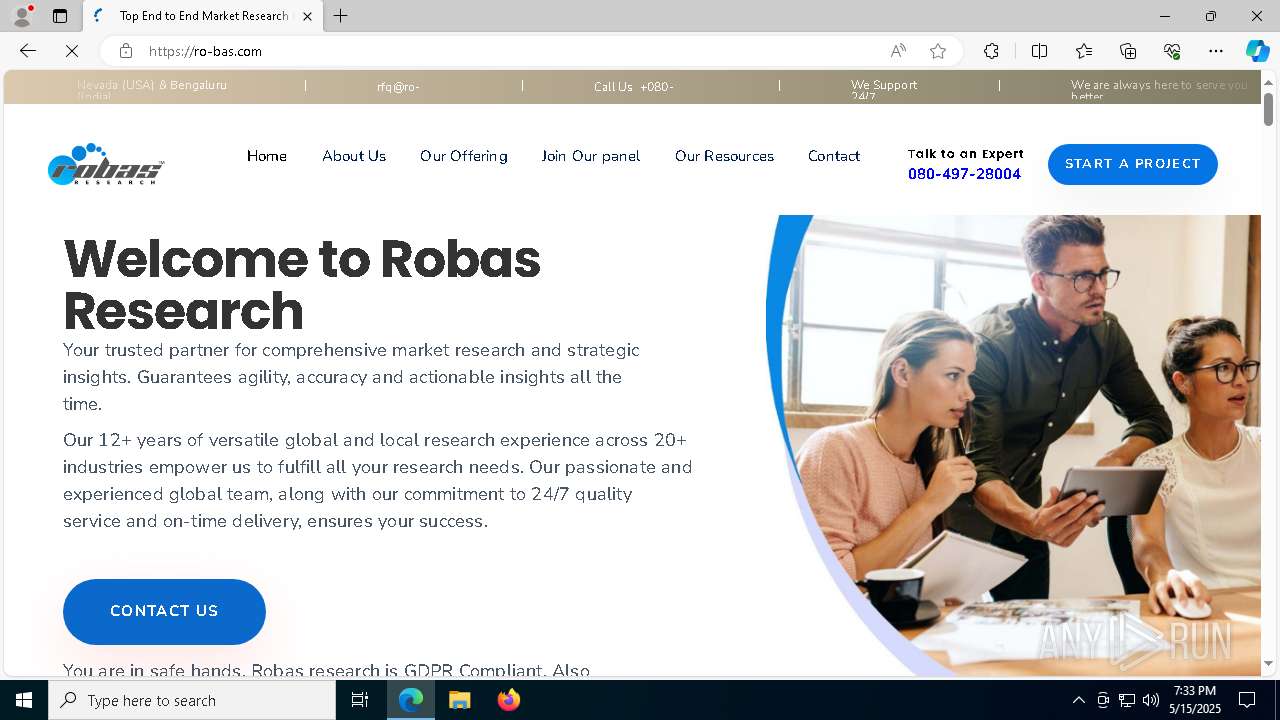
Task: Open Join Our panel page
Action: click(591, 156)
